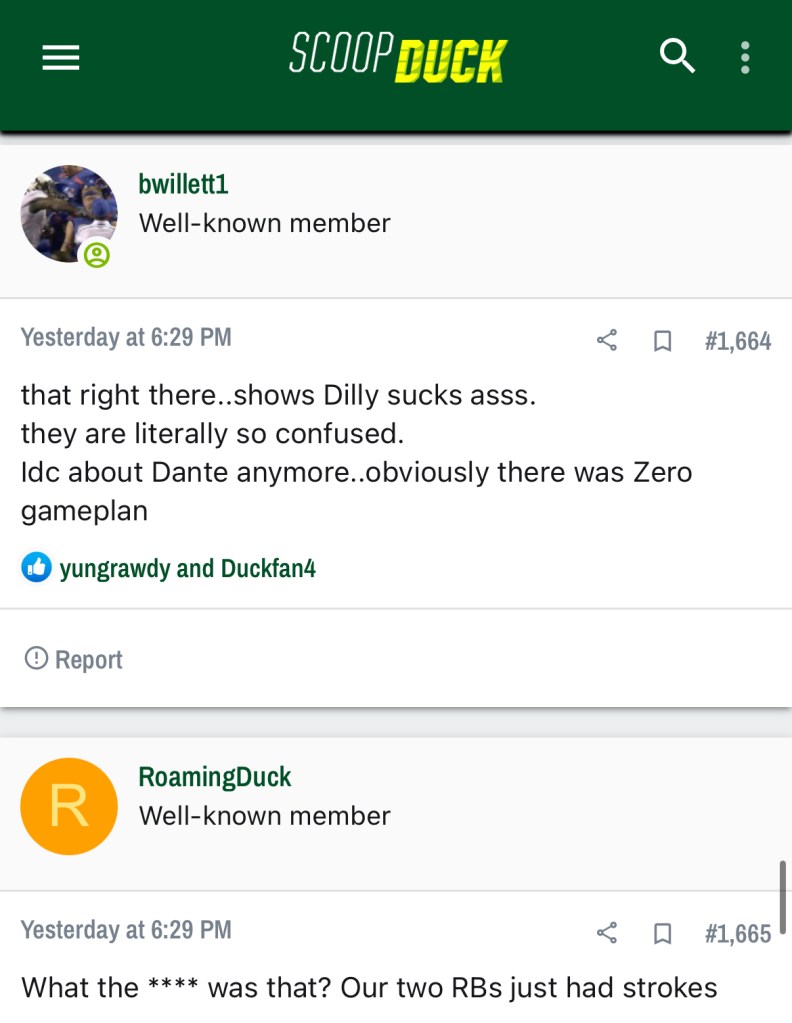Share post #1,665

(x=607, y=934)
